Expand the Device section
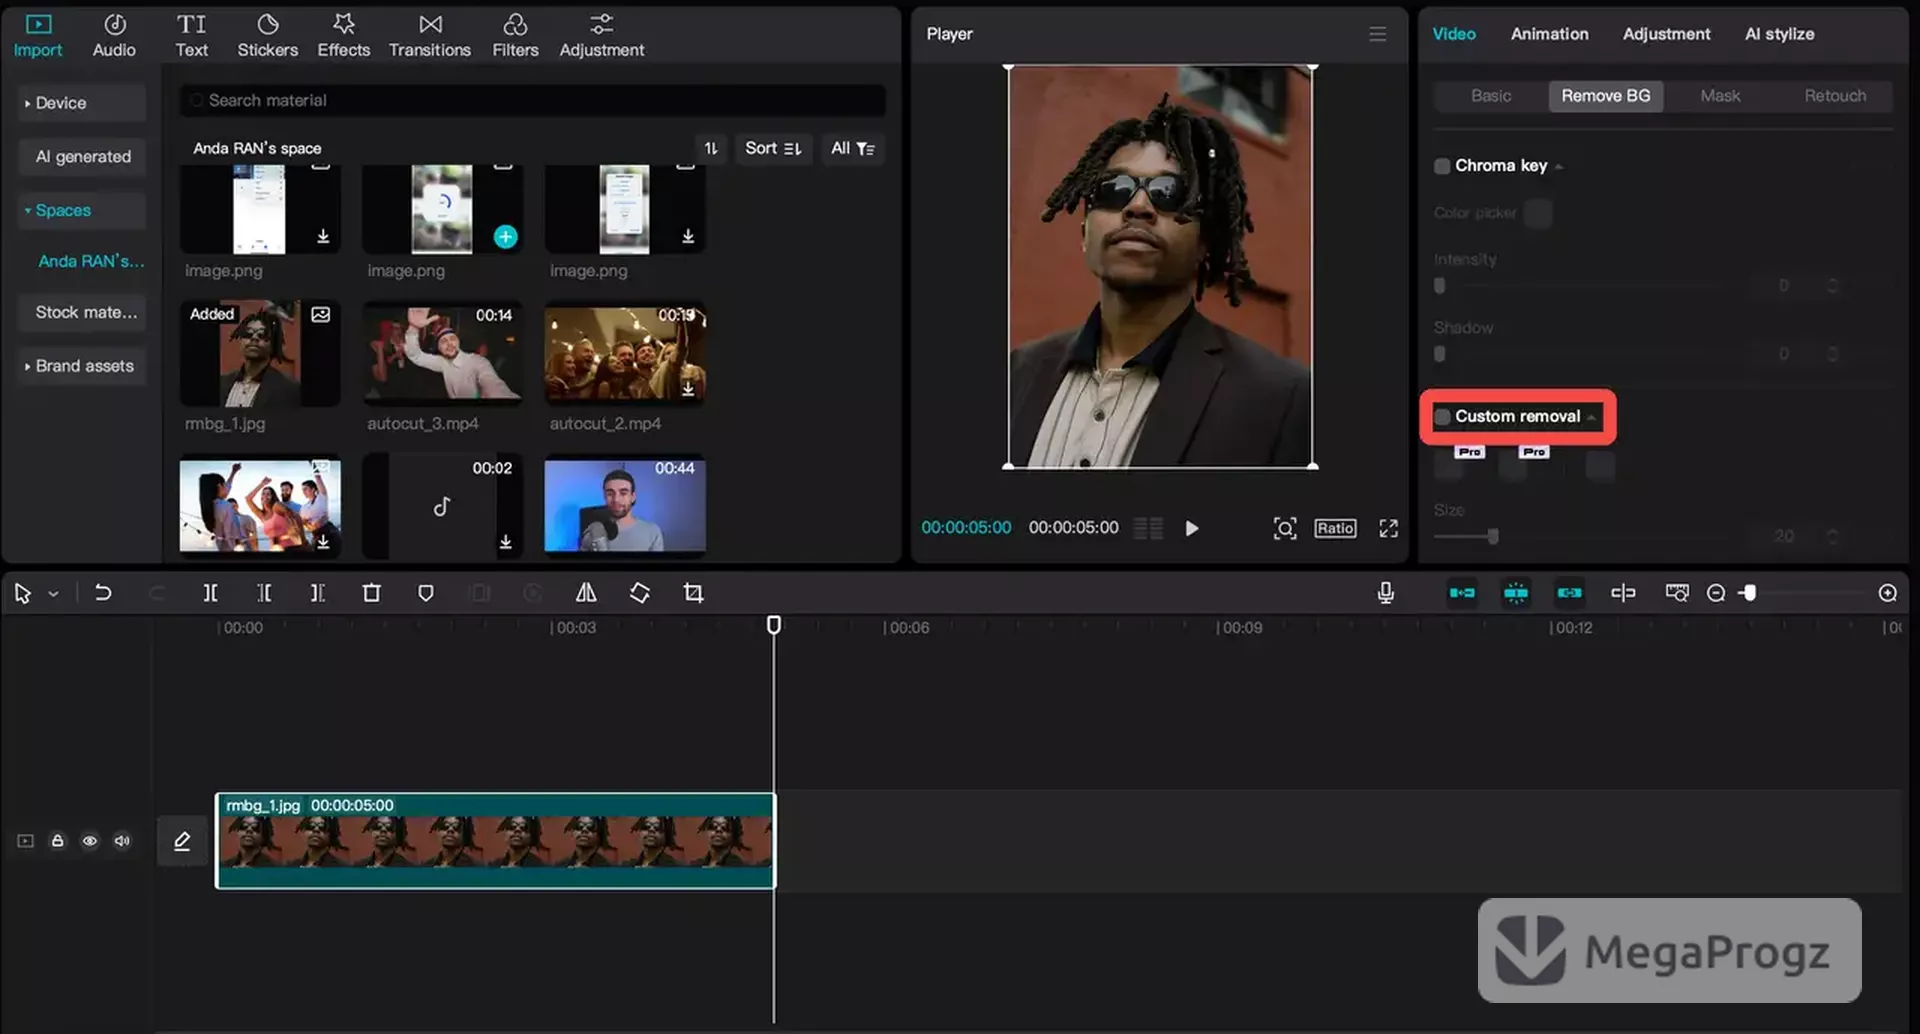Screen dimensions: 1920x1034 point(82,103)
